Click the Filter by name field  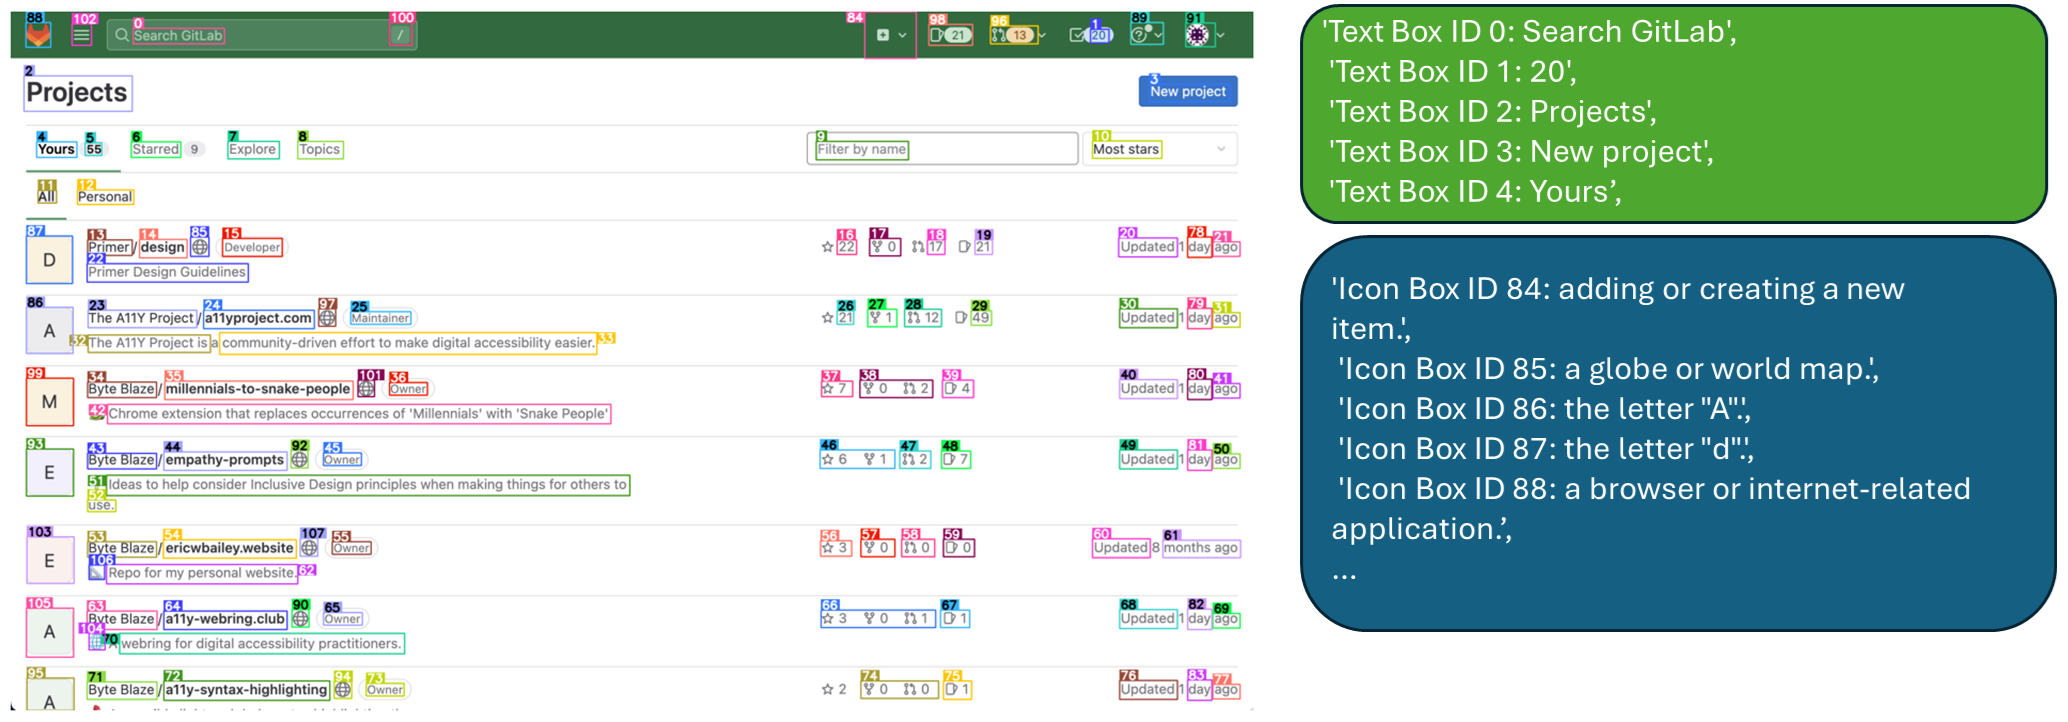[x=942, y=149]
